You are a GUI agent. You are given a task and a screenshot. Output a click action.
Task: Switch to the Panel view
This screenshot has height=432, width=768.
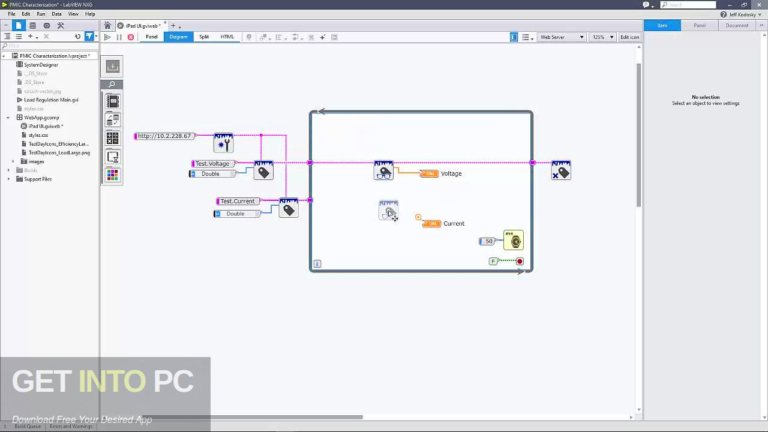(x=151, y=37)
